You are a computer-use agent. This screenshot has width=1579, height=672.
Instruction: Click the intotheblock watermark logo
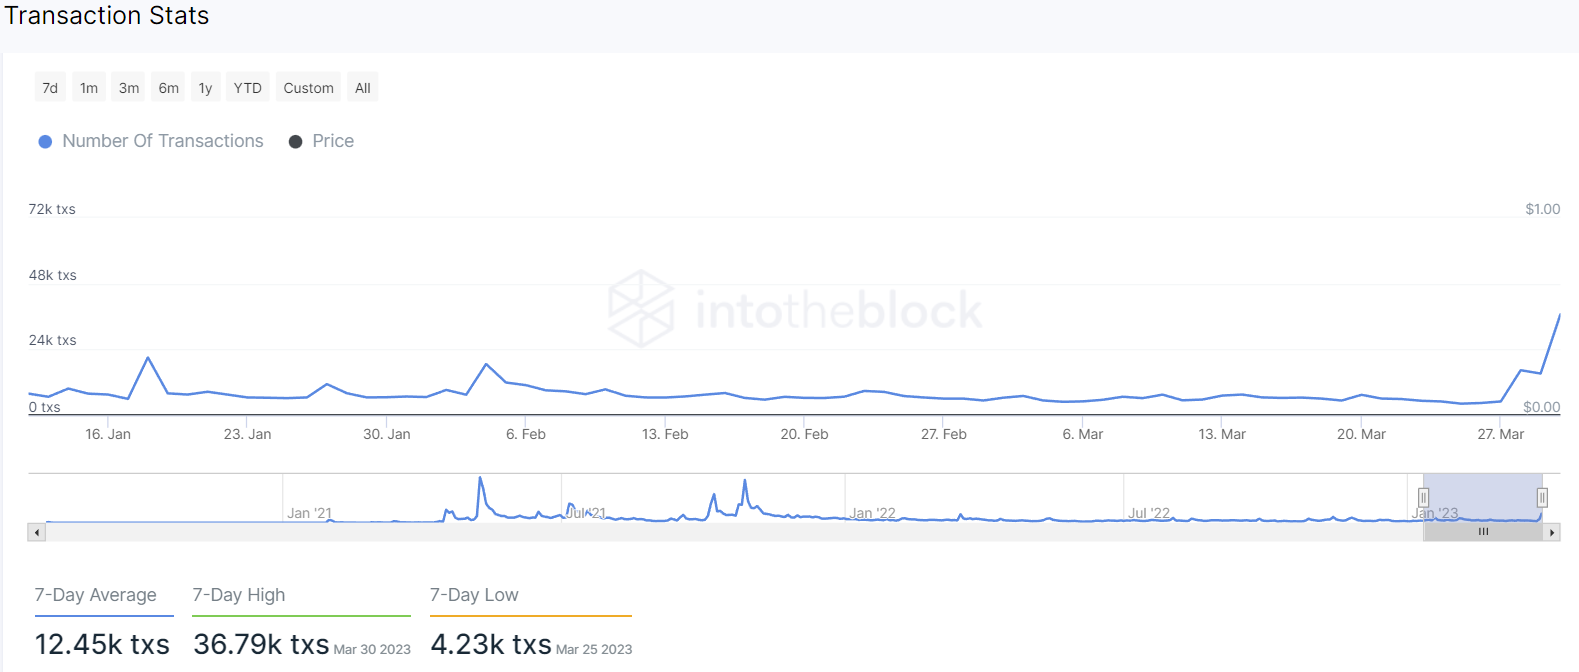click(641, 309)
